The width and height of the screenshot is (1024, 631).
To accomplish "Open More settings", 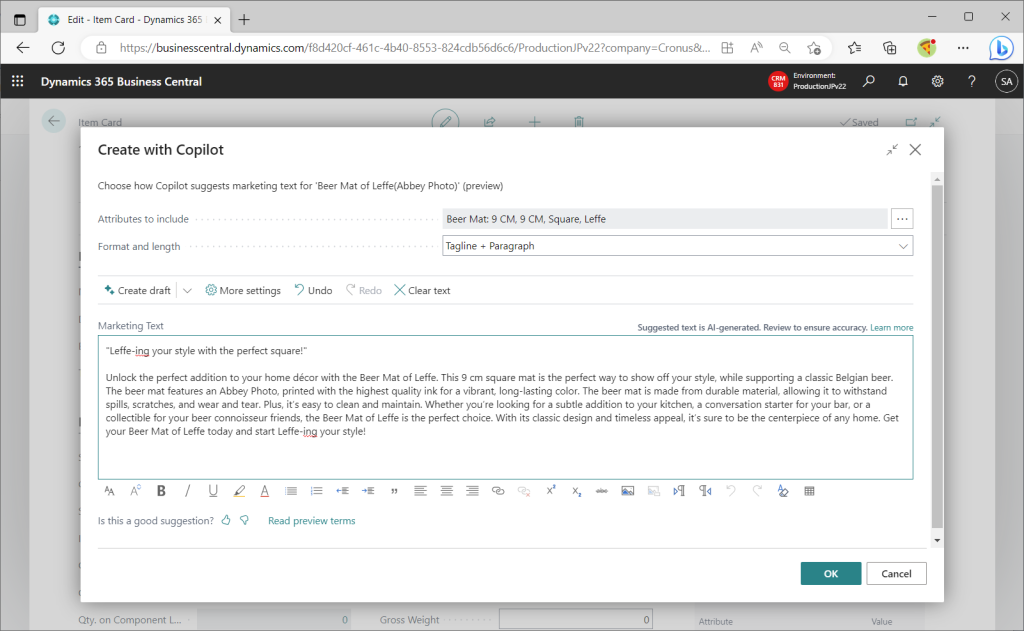I will pos(243,291).
